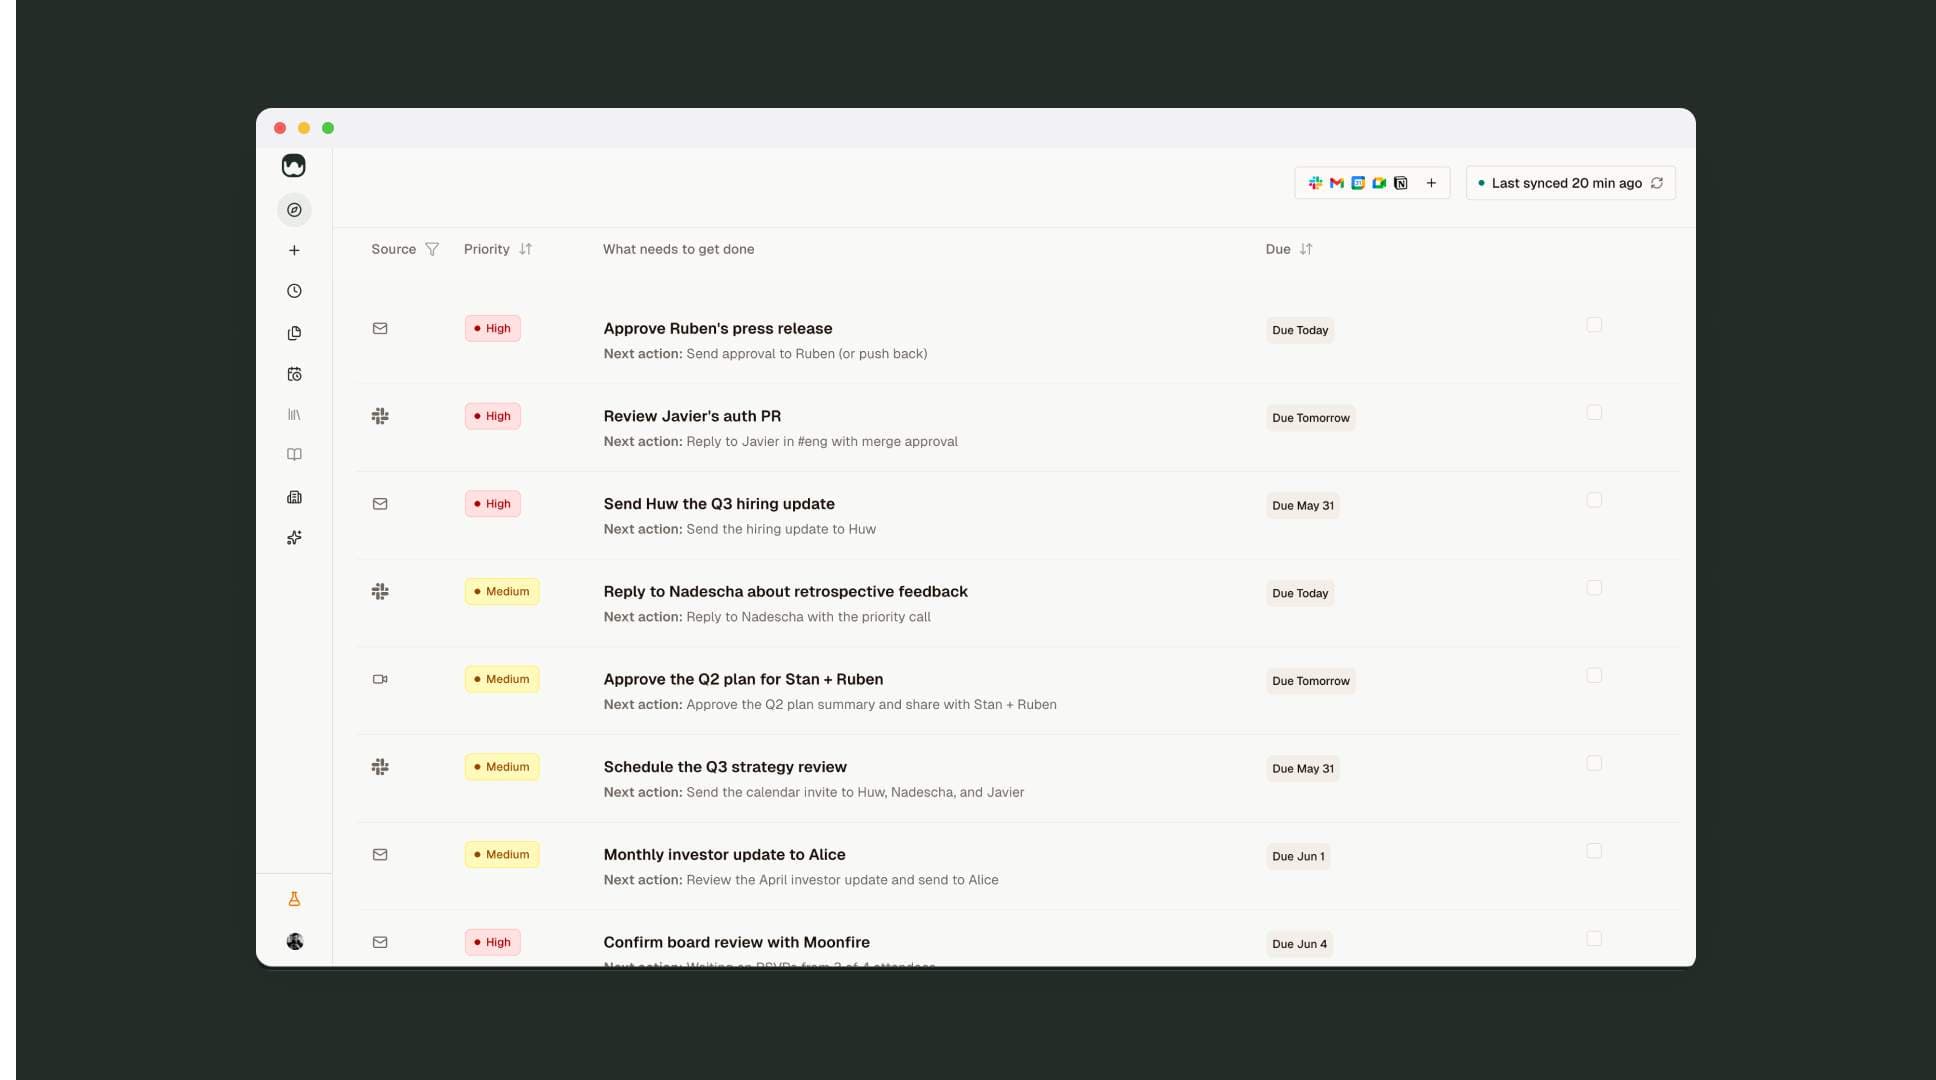The image size is (1936, 1080).
Task: Check off Schedule the Q3 strategy review
Action: pyautogui.click(x=1594, y=763)
